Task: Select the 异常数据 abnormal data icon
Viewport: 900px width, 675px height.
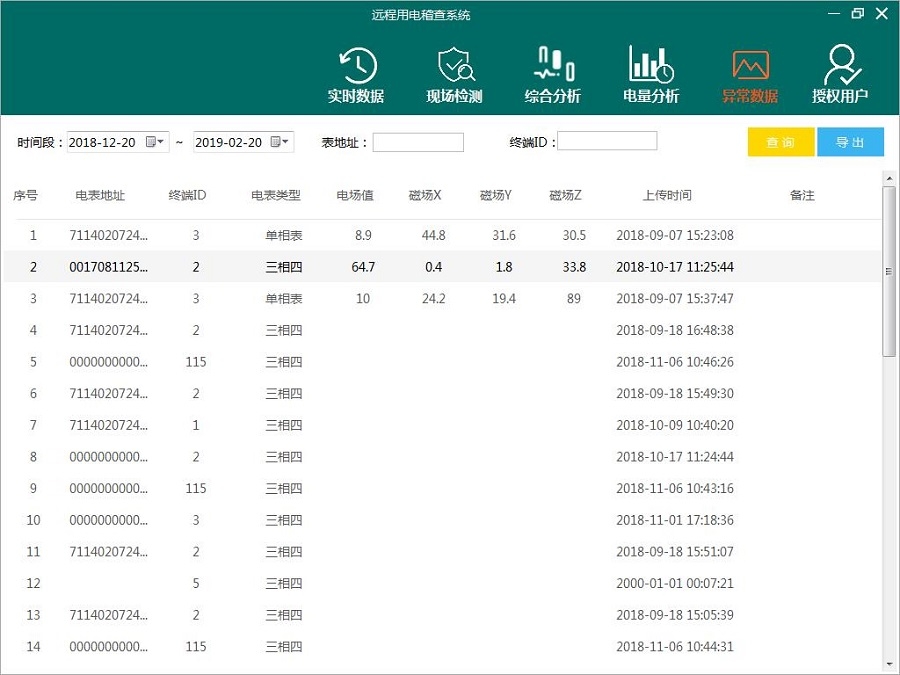Action: click(x=750, y=75)
